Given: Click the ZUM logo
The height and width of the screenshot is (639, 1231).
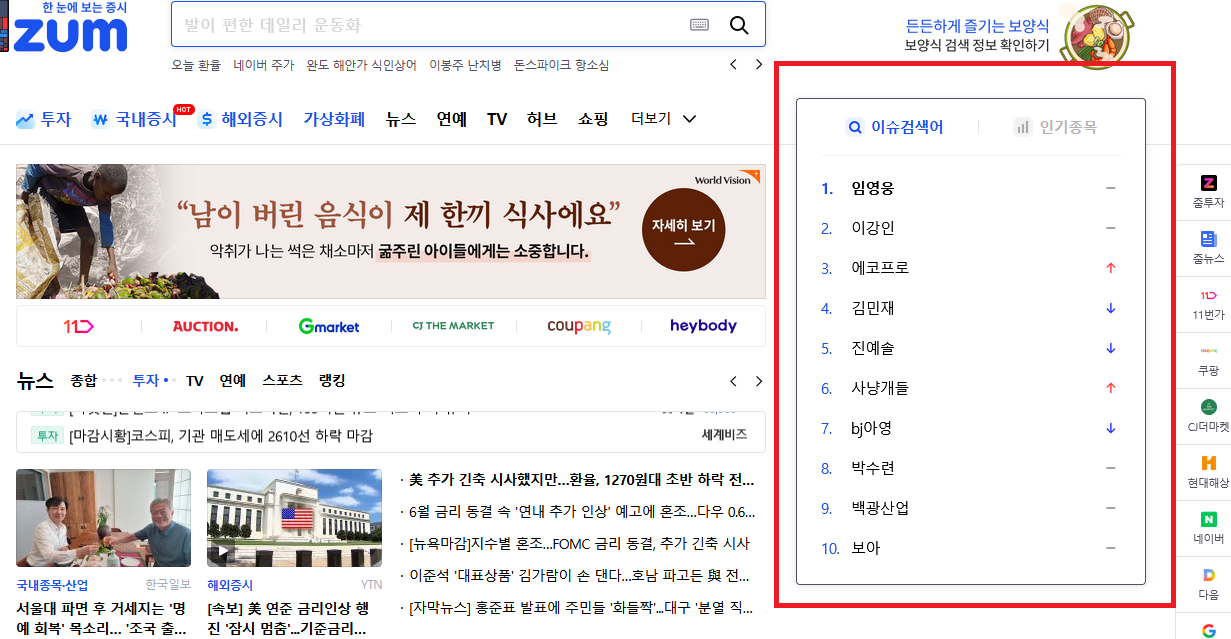Looking at the screenshot, I should [x=70, y=34].
